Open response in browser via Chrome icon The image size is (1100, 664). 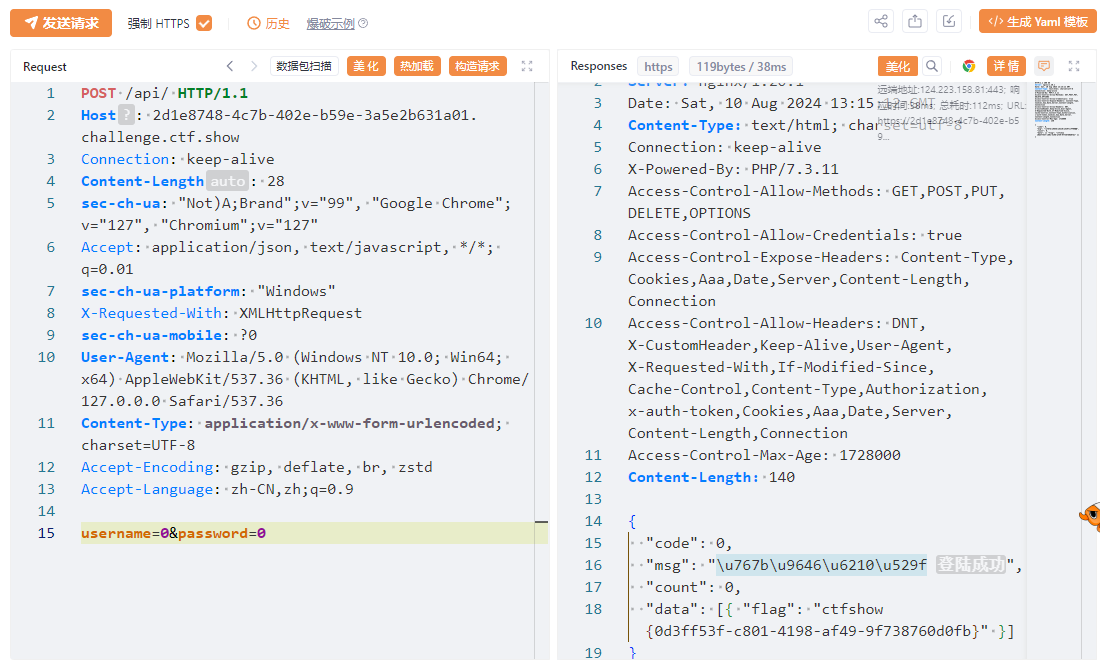coord(969,66)
